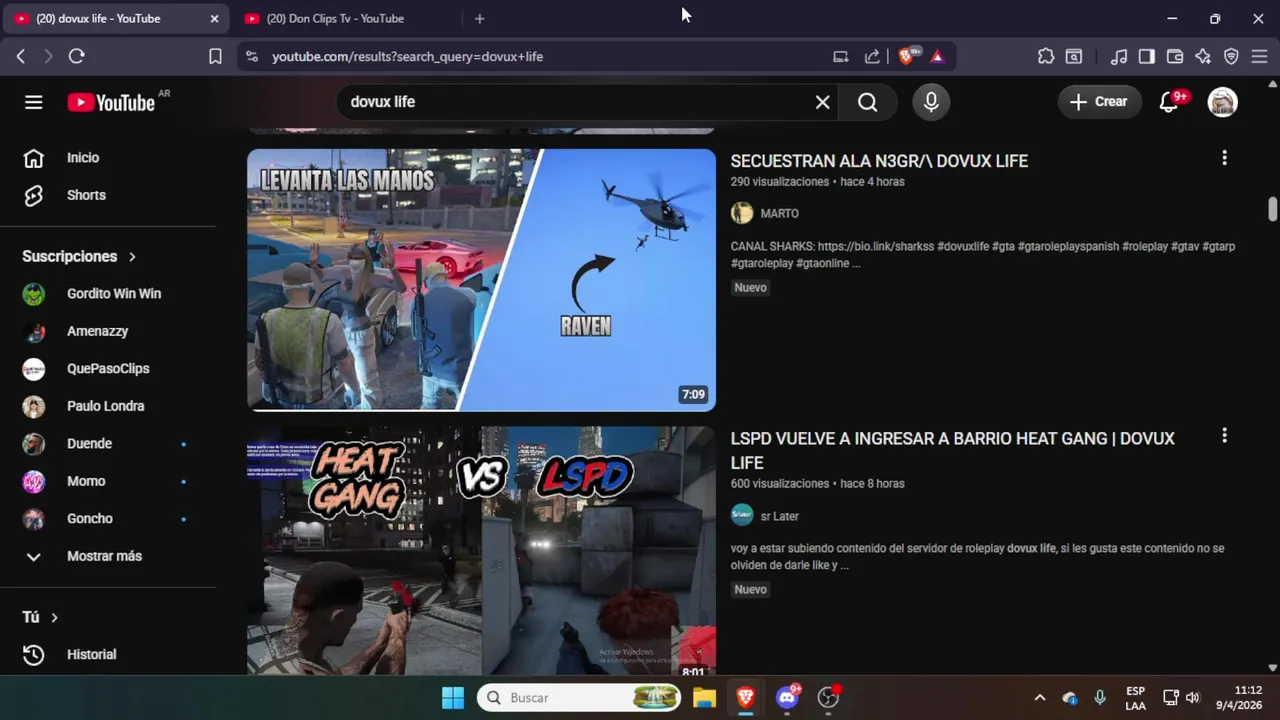Open the Brave VPN shield icon
1280x720 pixels.
pyautogui.click(x=1231, y=57)
